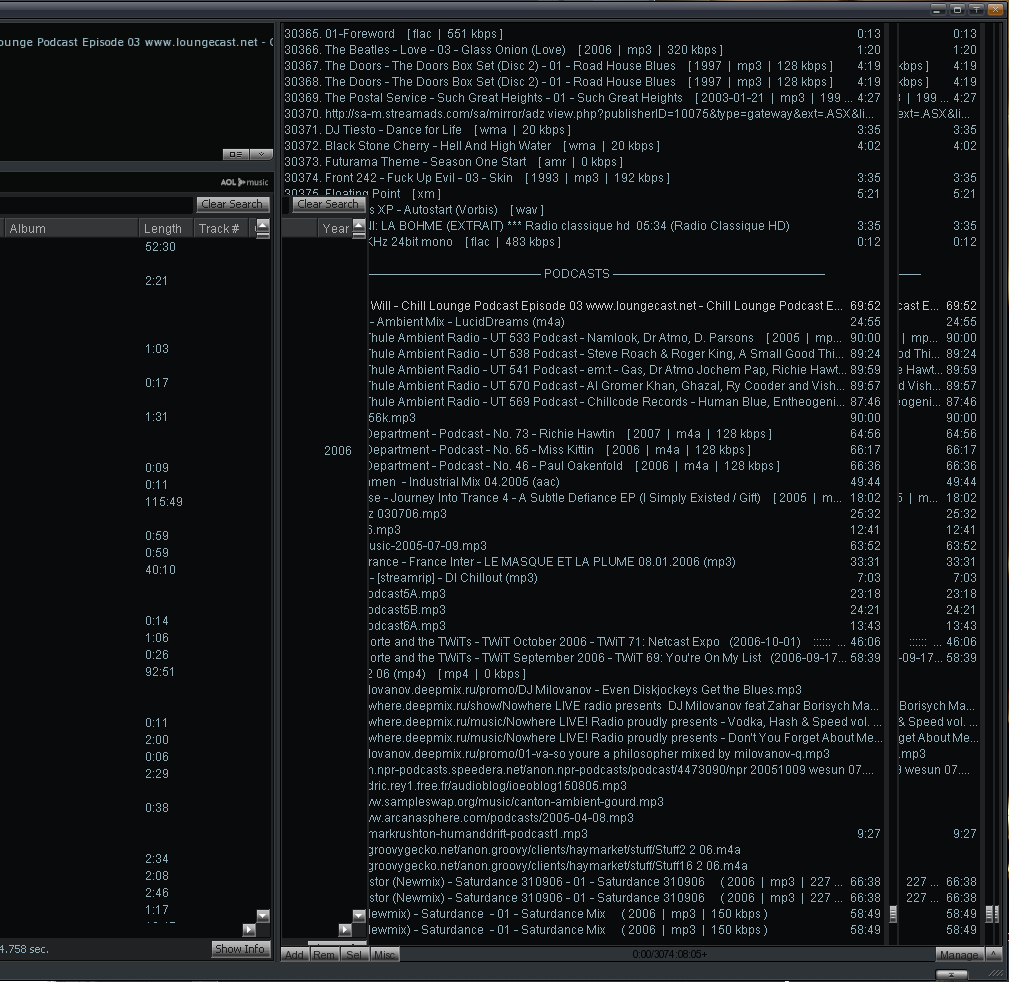The image size is (1009, 982).
Task: Select Even Diskjockeys Get the Blues.mp3
Action: (625, 690)
